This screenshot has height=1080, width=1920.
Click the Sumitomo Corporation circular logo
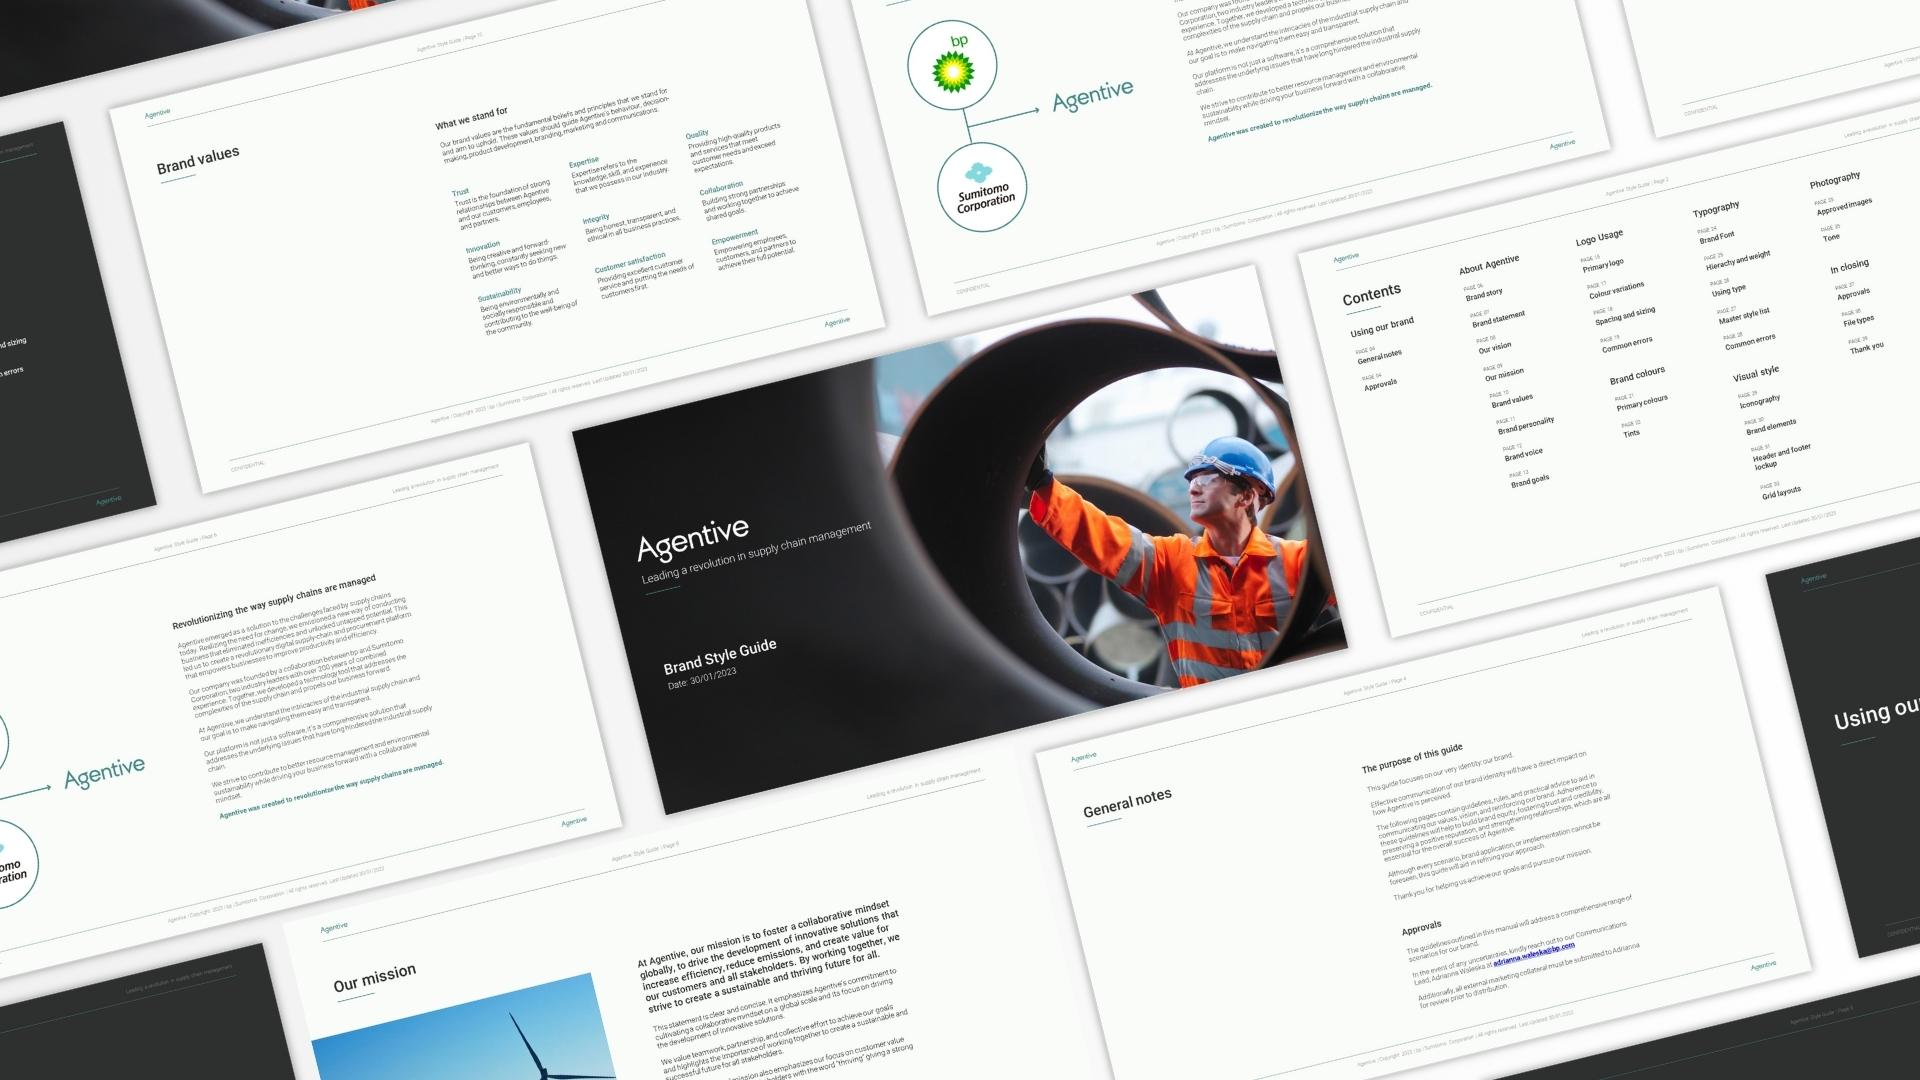(x=981, y=187)
